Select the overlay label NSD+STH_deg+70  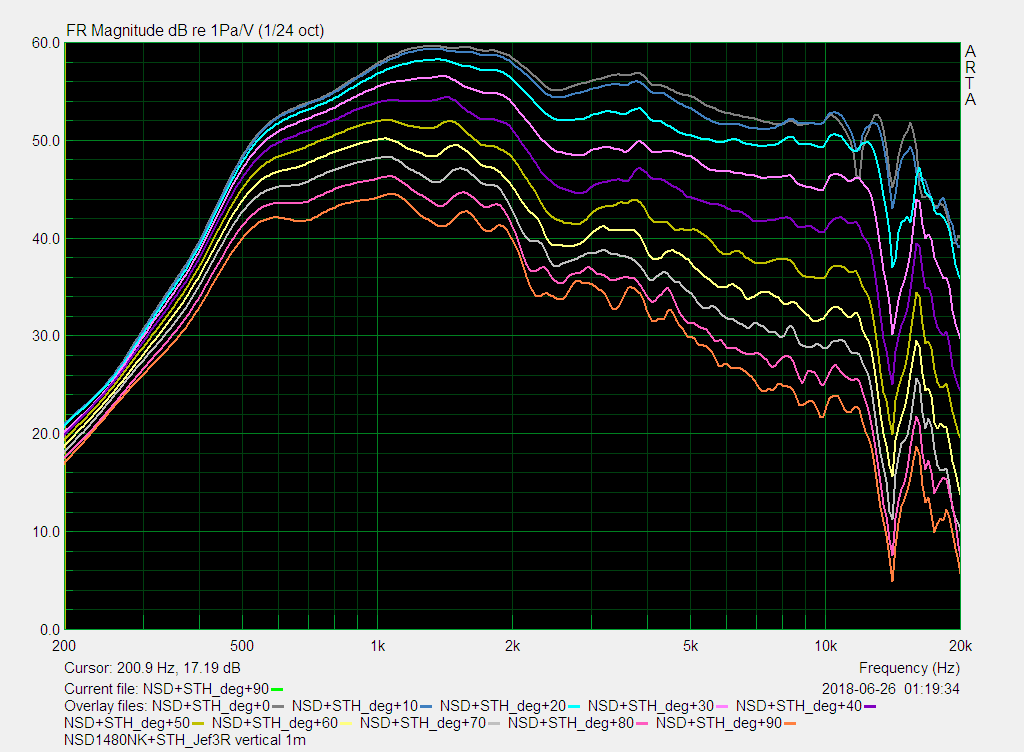[x=423, y=723]
